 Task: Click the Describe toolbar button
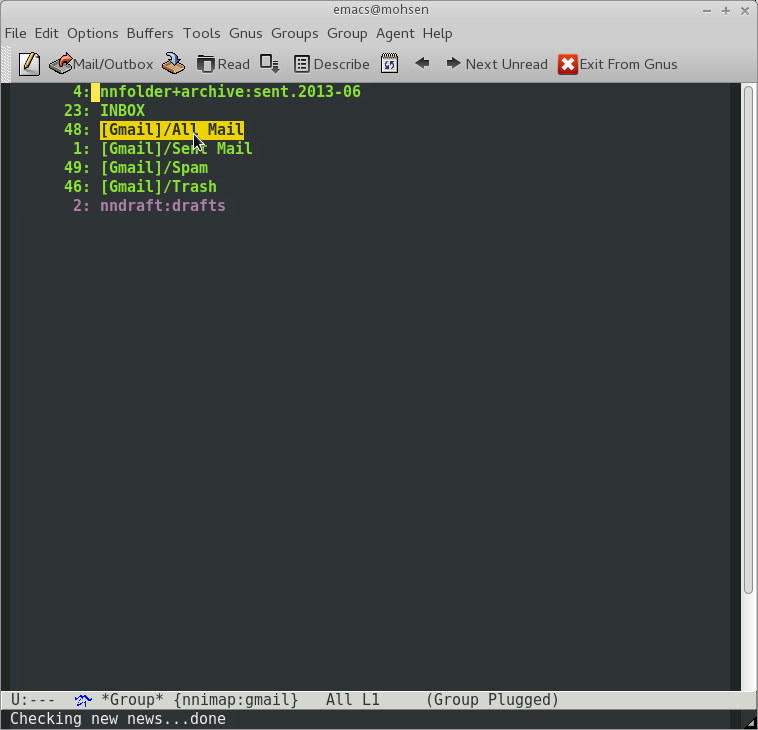coord(331,64)
